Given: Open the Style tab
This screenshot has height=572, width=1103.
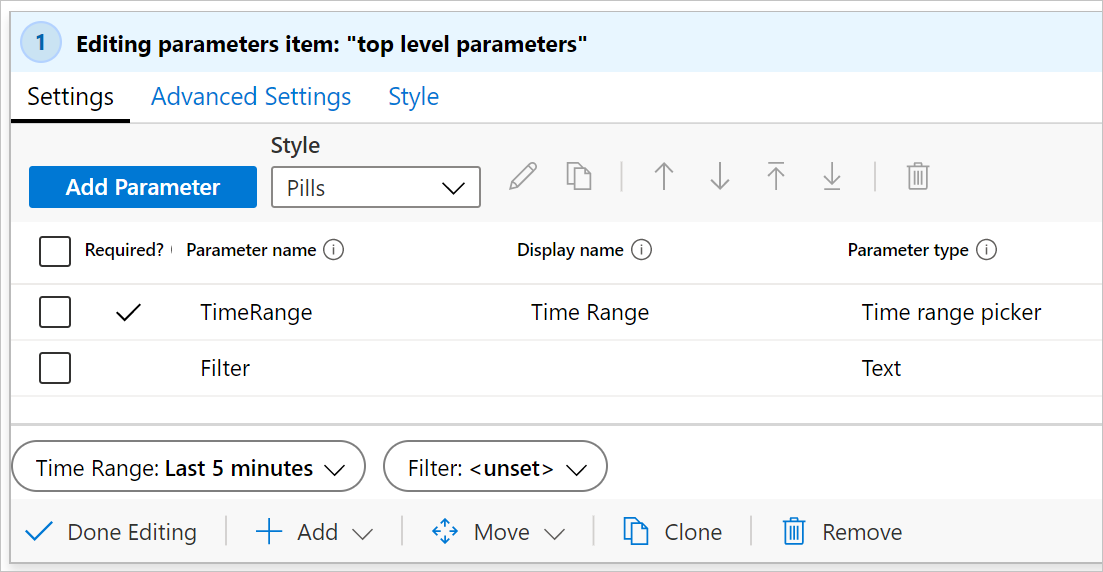Looking at the screenshot, I should tap(413, 97).
